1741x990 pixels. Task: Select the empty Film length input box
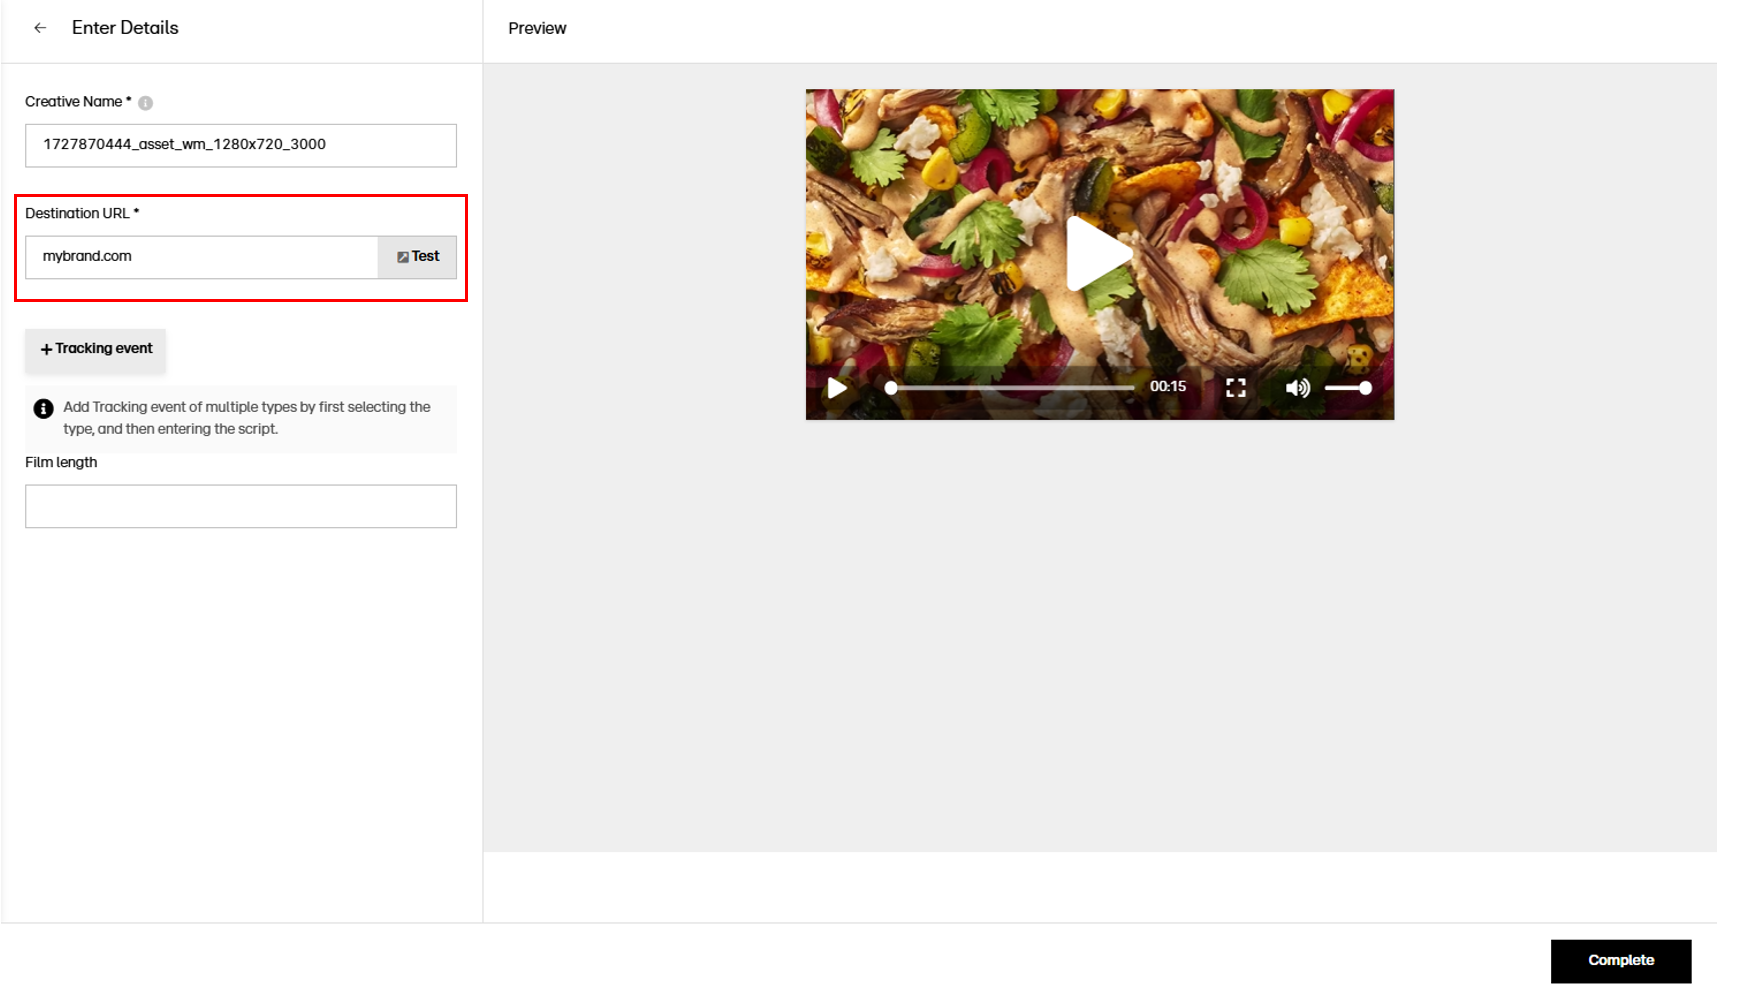coord(240,506)
